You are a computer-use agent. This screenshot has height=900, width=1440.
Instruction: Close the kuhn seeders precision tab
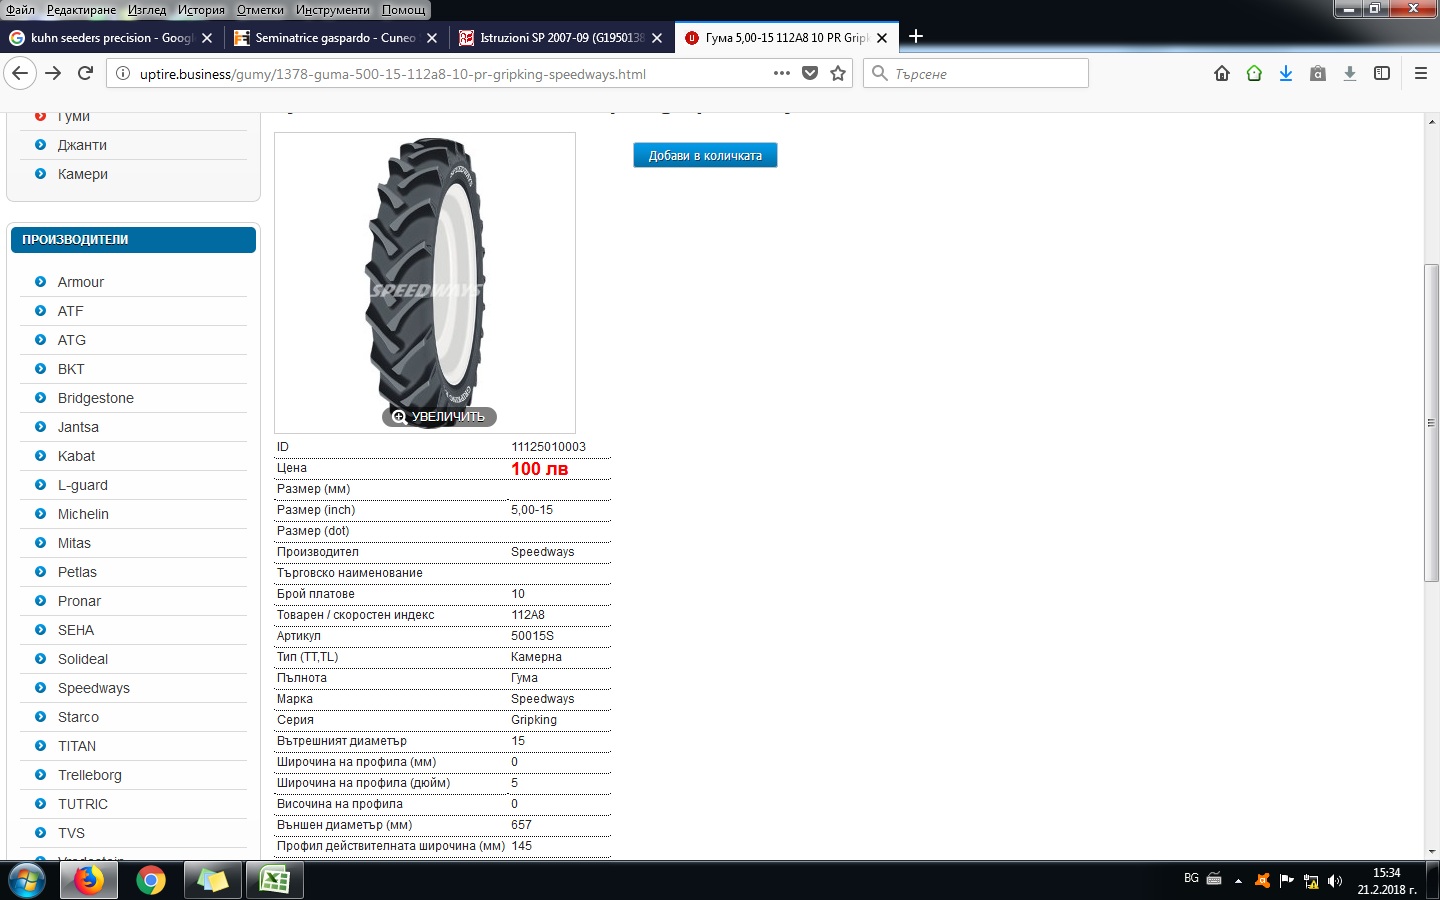pos(207,38)
